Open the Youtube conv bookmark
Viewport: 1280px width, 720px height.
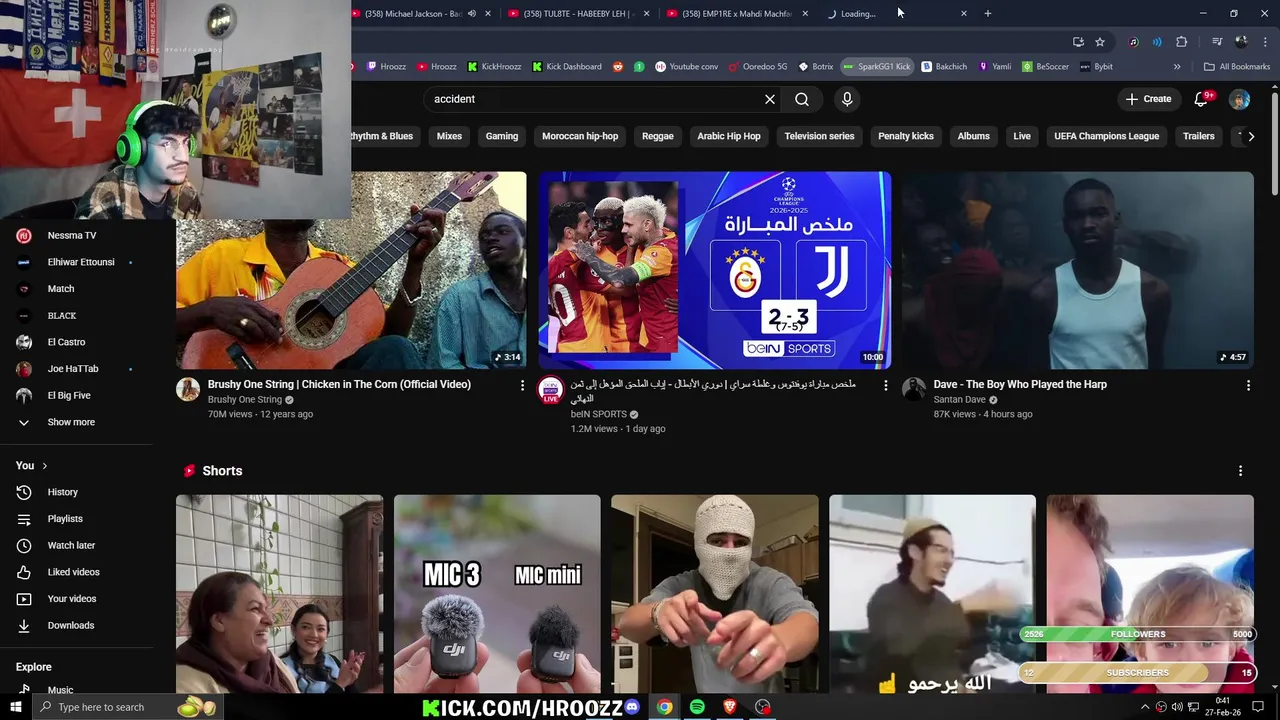[x=687, y=67]
